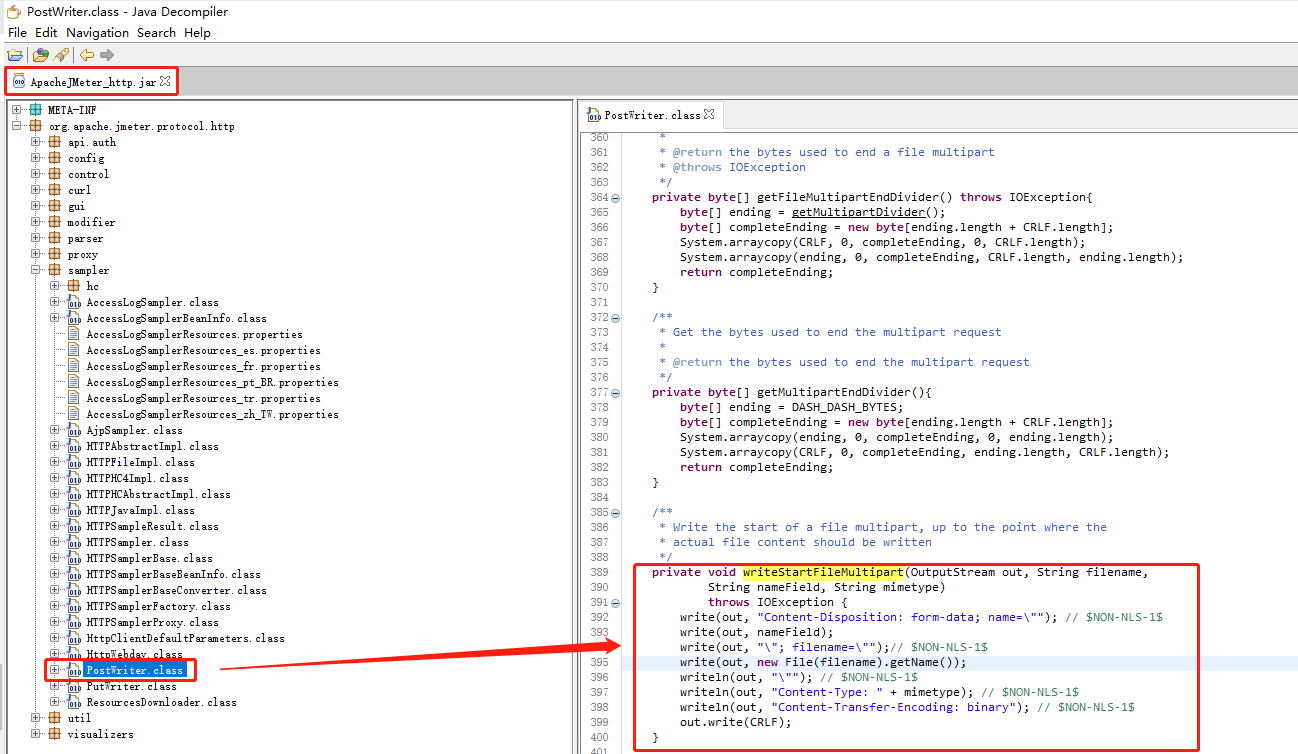
Task: Fold the code at line 391
Action: (615, 603)
